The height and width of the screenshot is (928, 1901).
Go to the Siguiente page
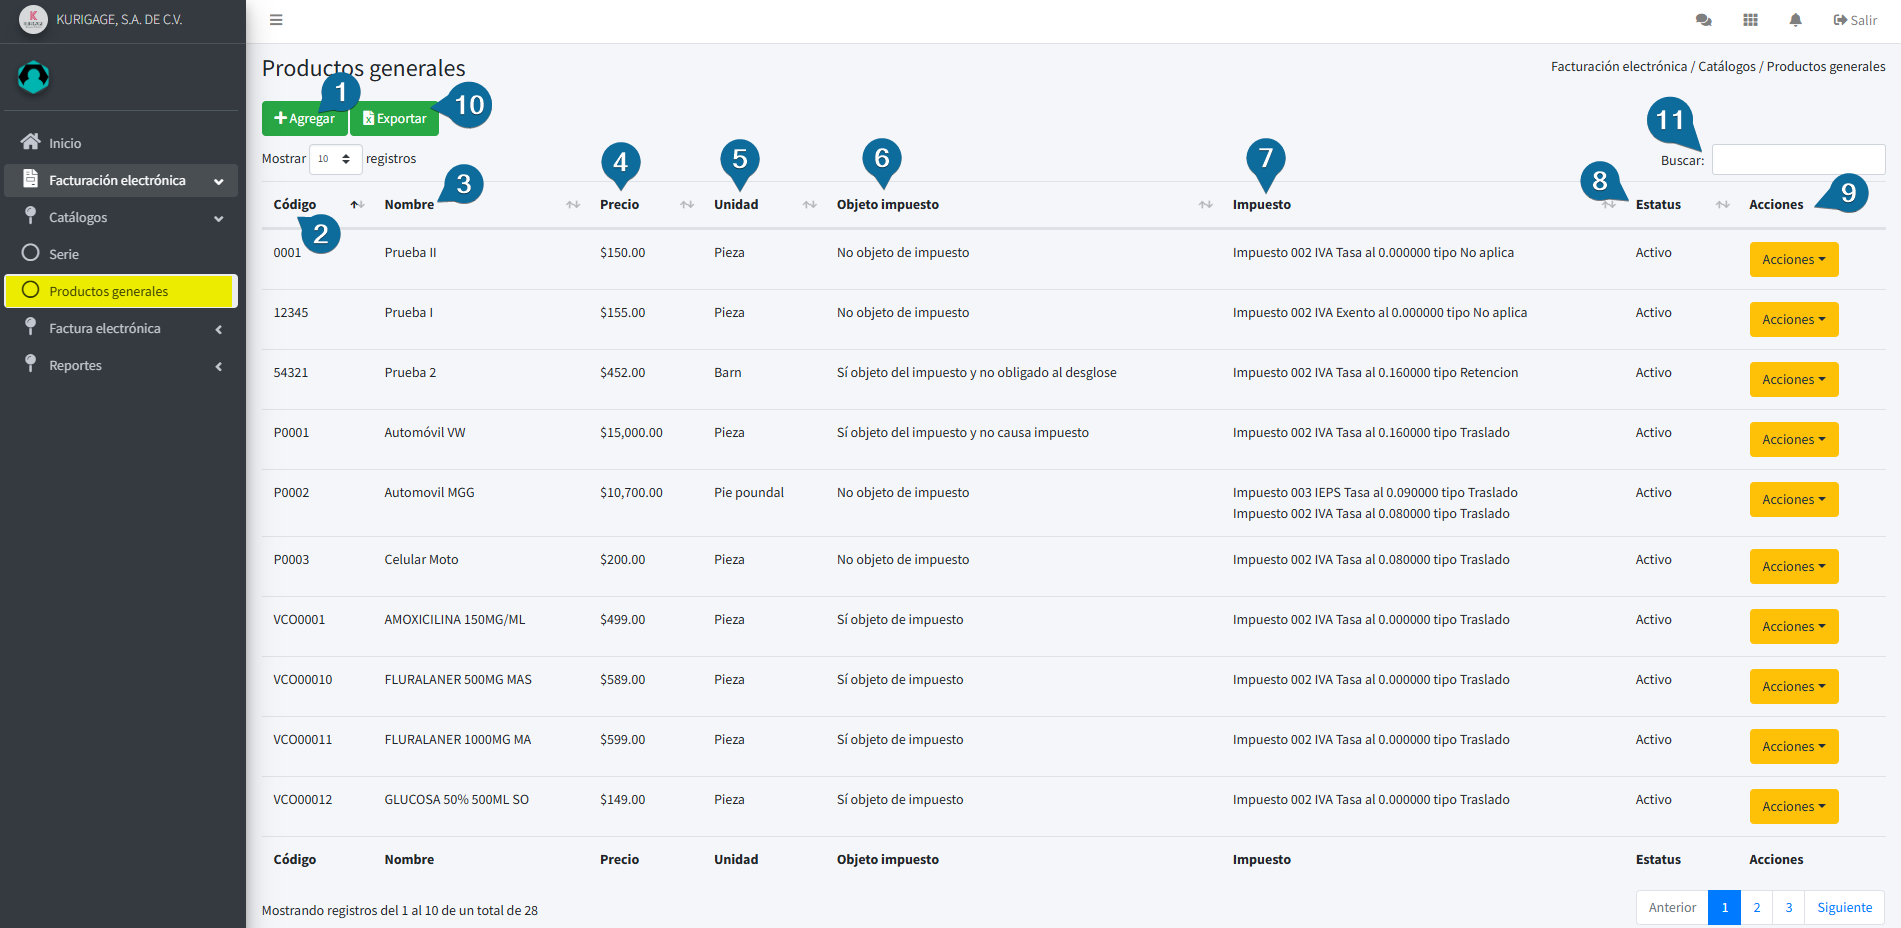coord(1844,908)
